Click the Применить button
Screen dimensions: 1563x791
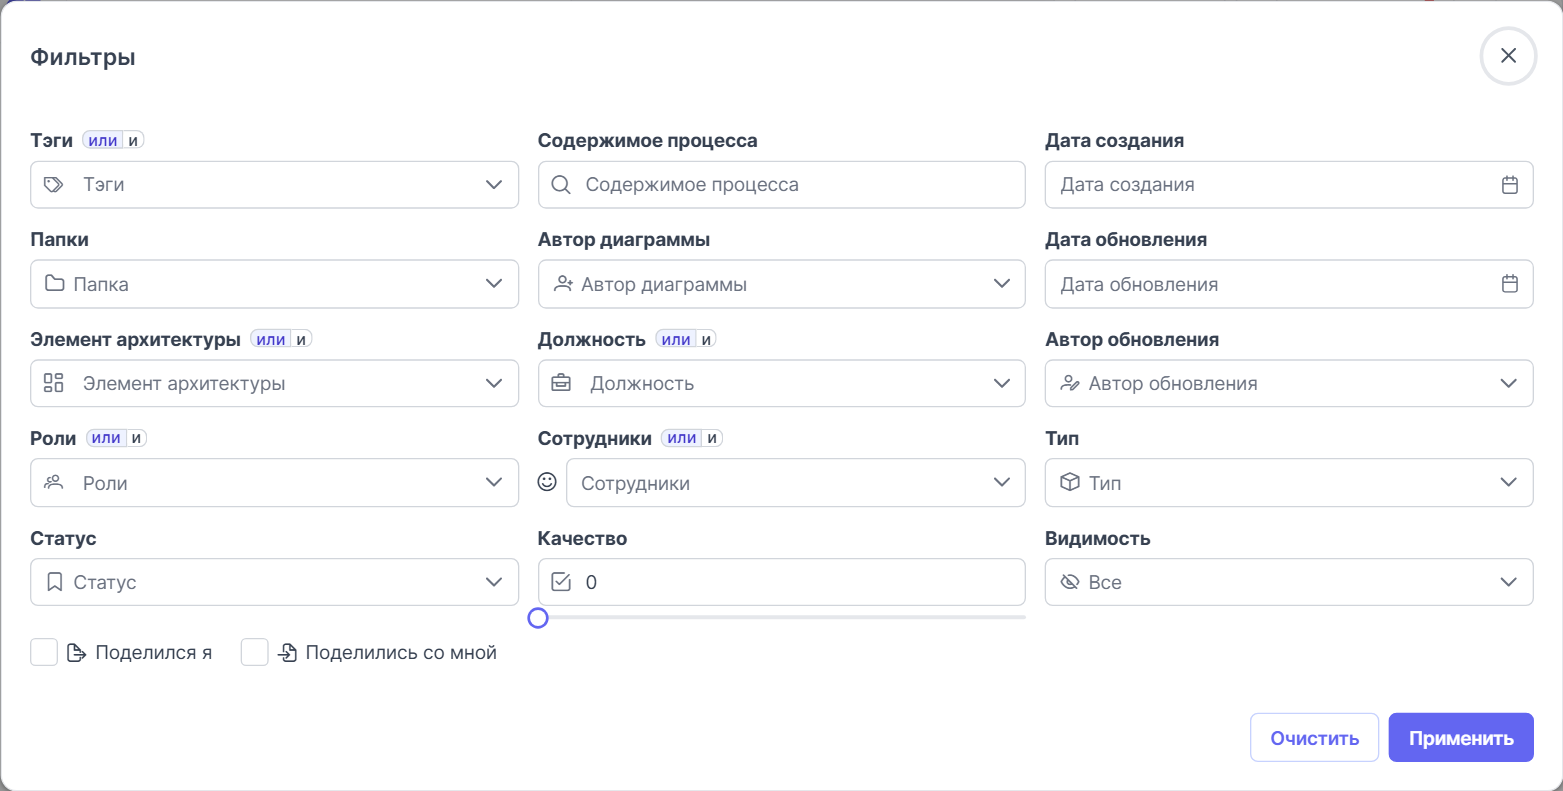[x=1461, y=738]
